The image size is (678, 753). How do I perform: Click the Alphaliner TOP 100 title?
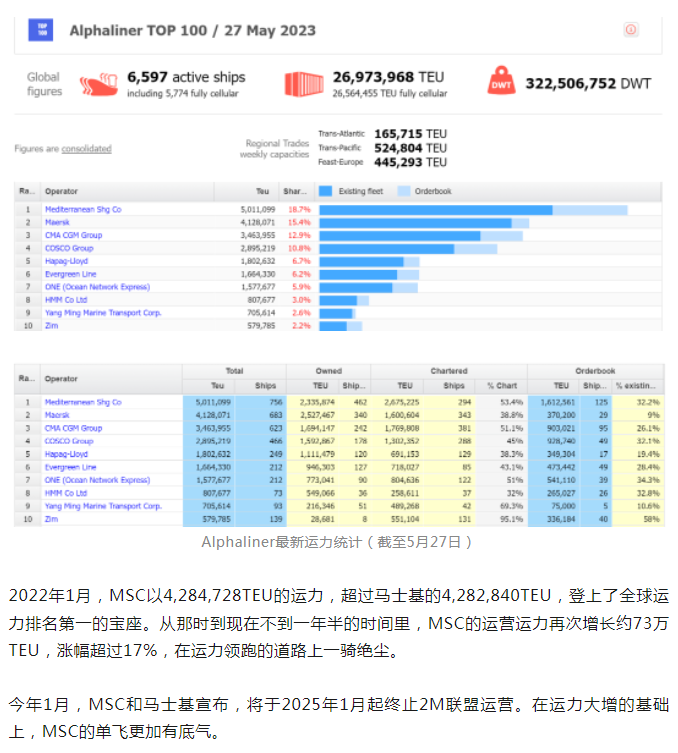click(x=193, y=30)
